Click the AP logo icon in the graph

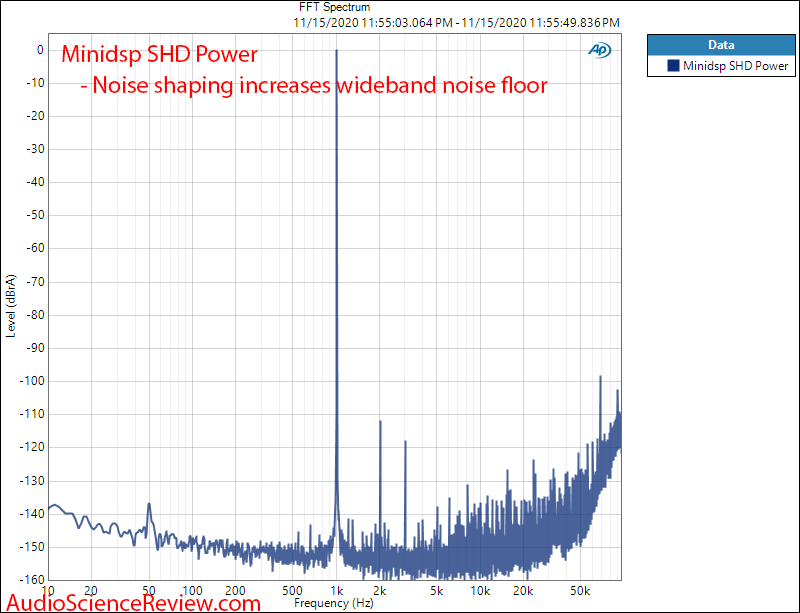(599, 50)
